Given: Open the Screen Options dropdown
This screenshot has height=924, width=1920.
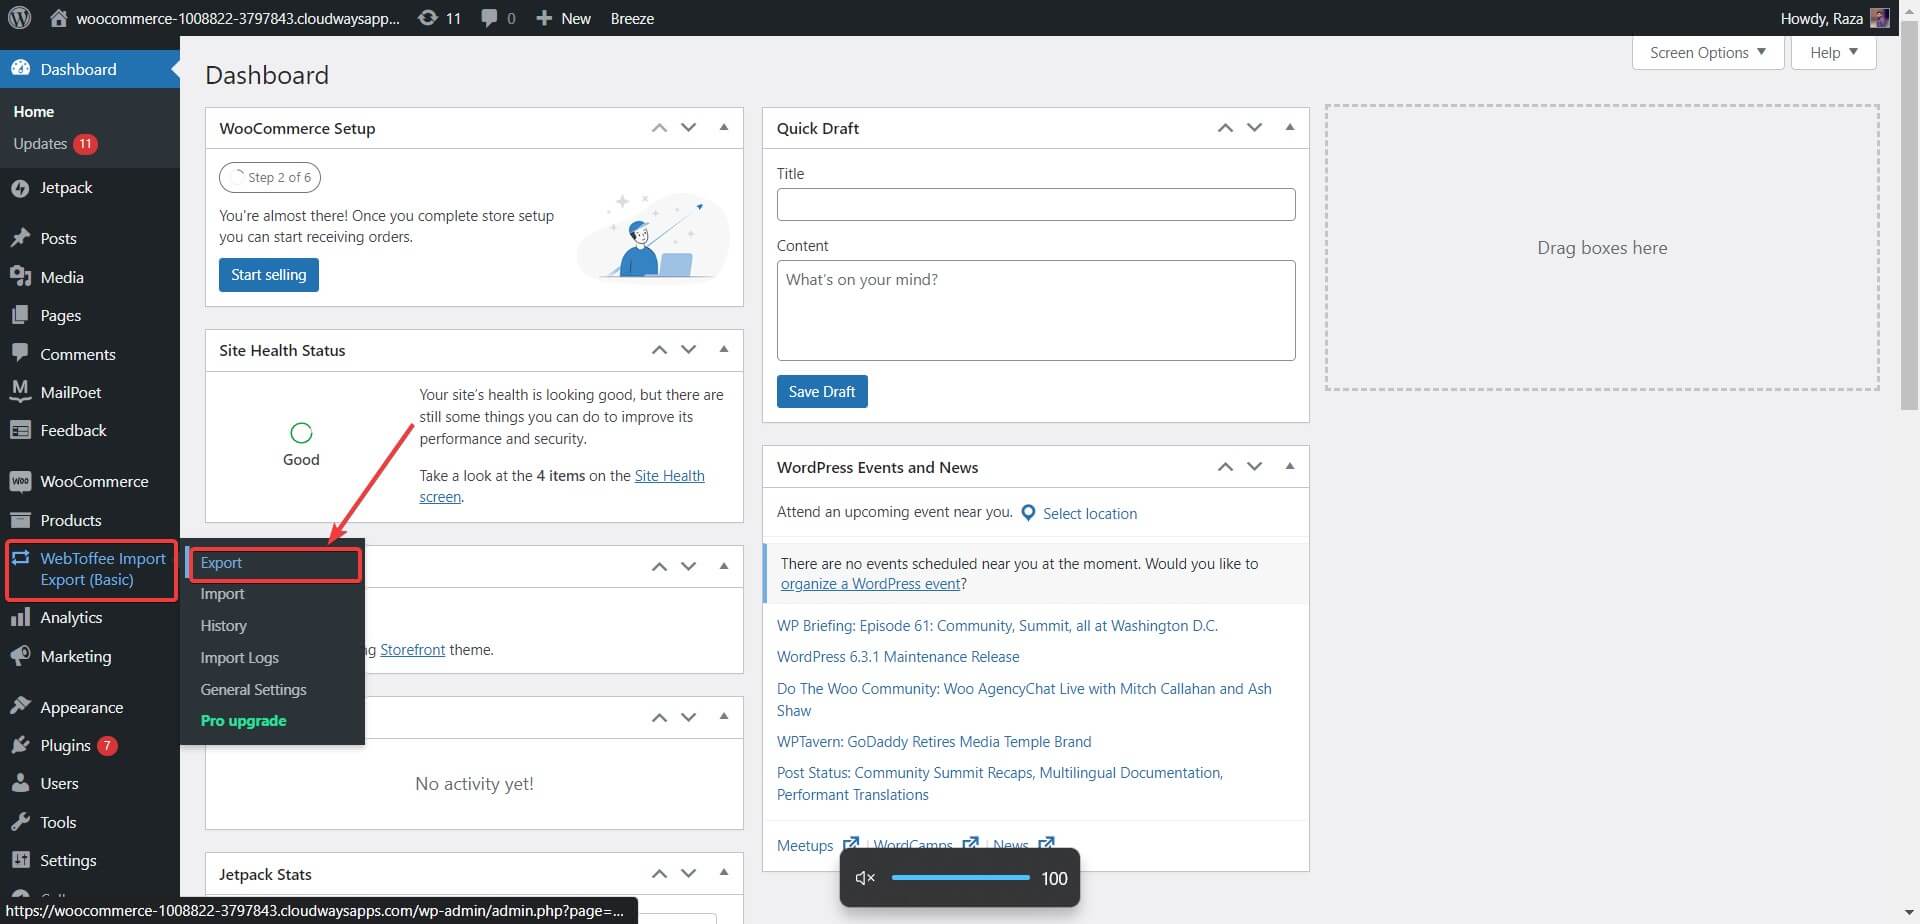Looking at the screenshot, I should coord(1707,52).
